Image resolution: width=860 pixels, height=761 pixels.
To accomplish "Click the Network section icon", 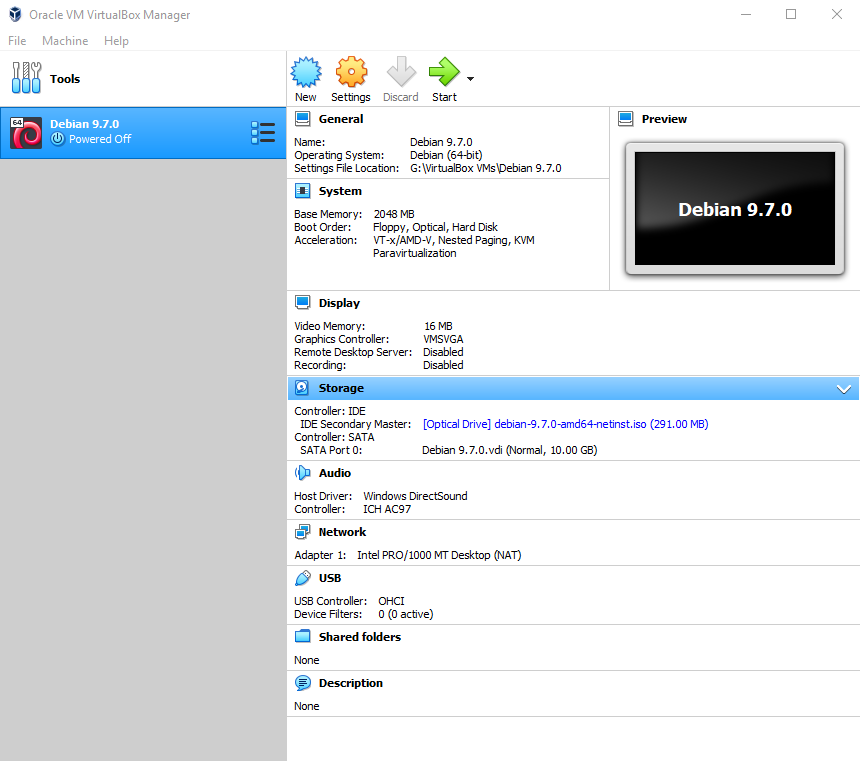I will [303, 532].
